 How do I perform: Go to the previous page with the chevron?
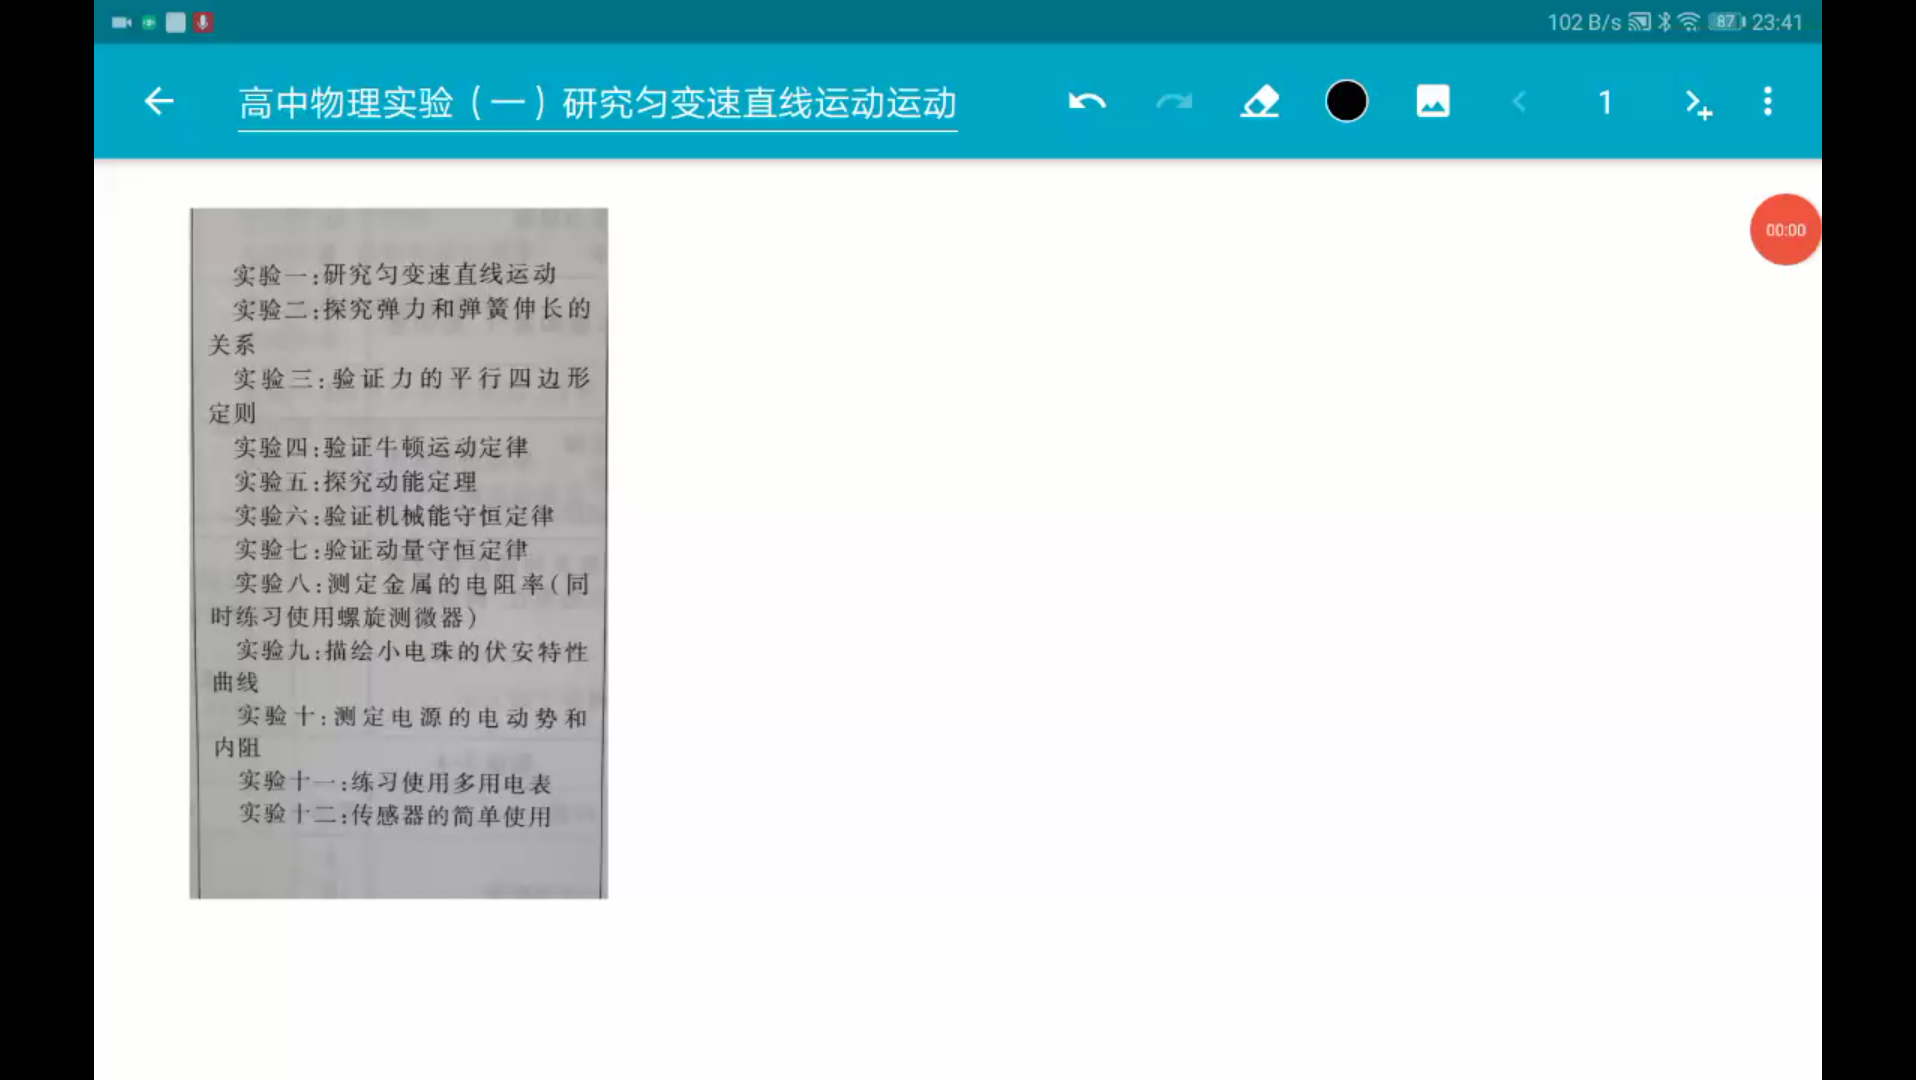pyautogui.click(x=1518, y=101)
